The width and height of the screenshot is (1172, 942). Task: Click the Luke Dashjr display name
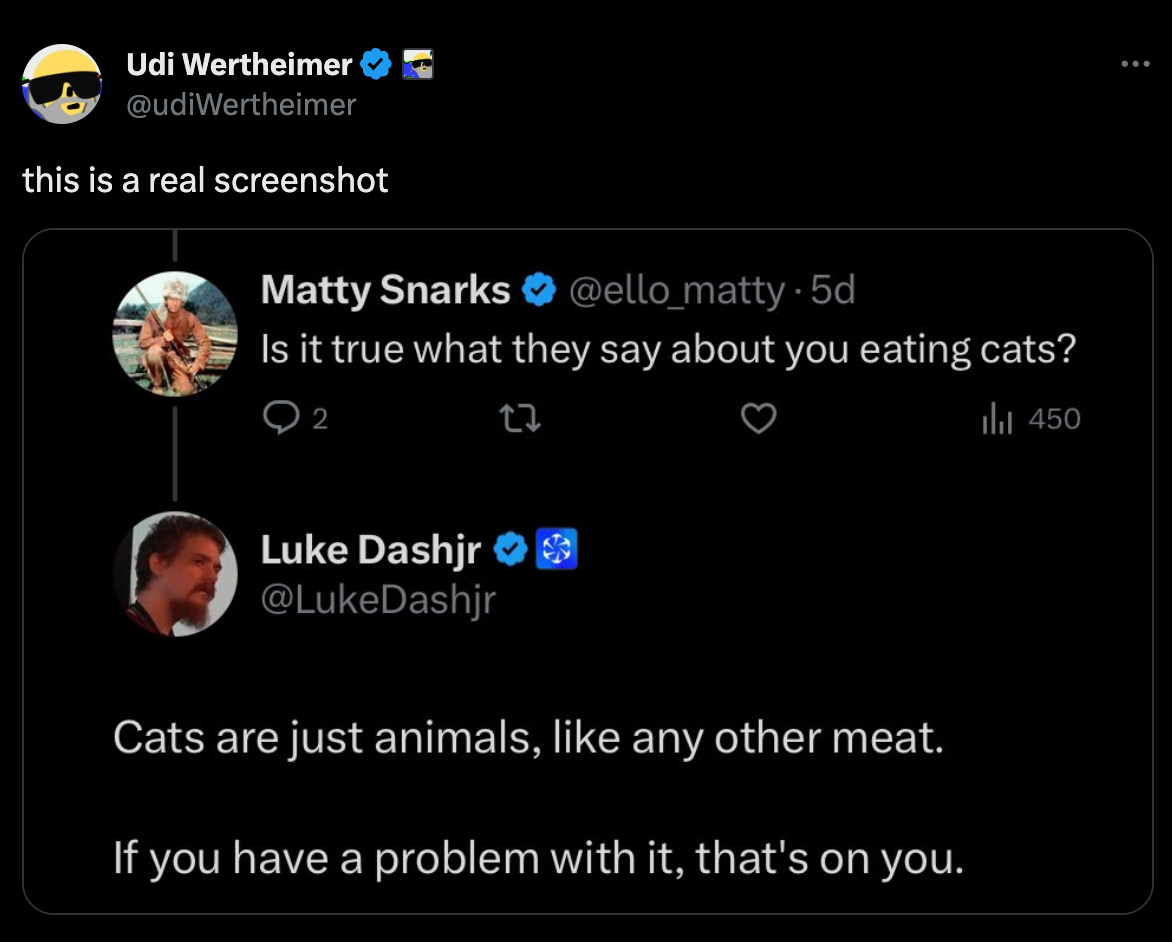[372, 549]
